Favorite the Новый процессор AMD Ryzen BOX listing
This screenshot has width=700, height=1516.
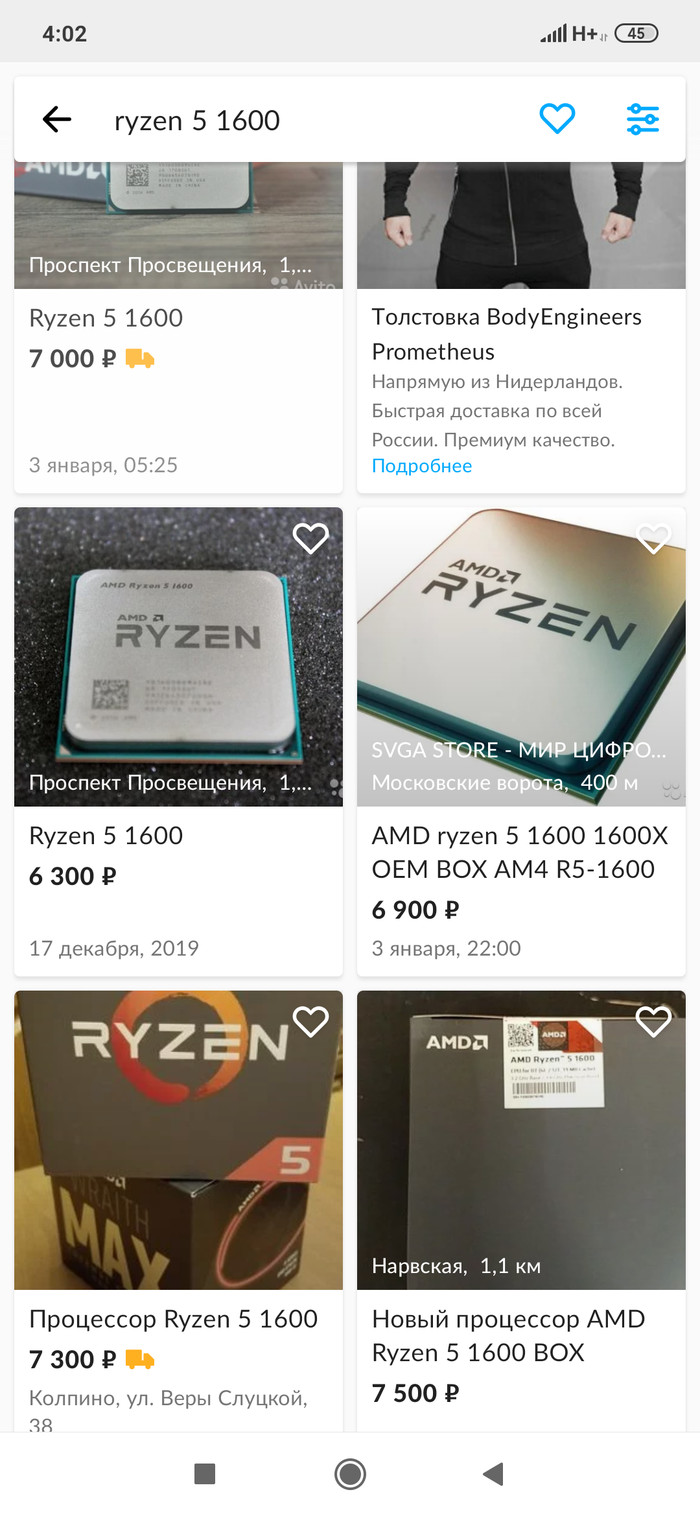click(653, 1022)
